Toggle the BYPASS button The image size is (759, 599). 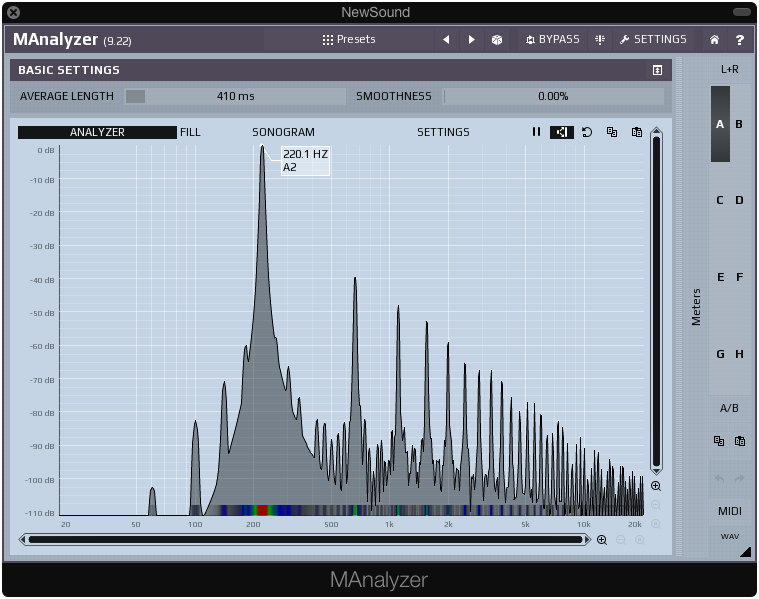click(552, 39)
